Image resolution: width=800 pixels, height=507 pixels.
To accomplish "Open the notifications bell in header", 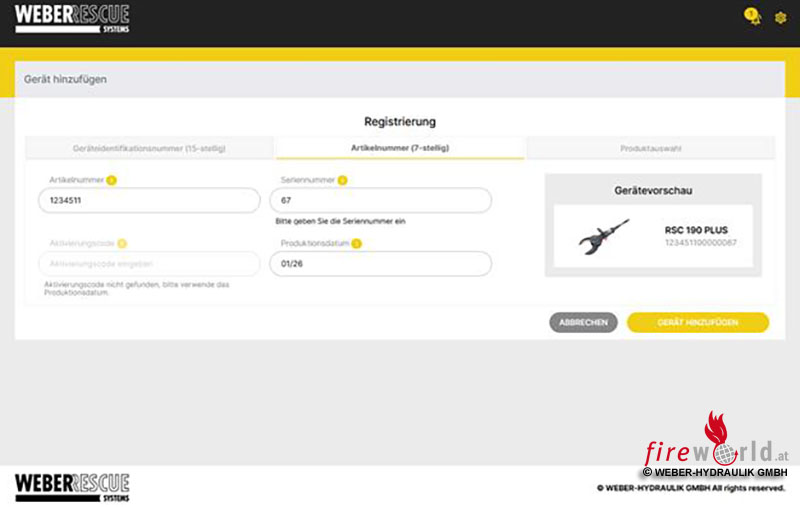I will (x=752, y=16).
